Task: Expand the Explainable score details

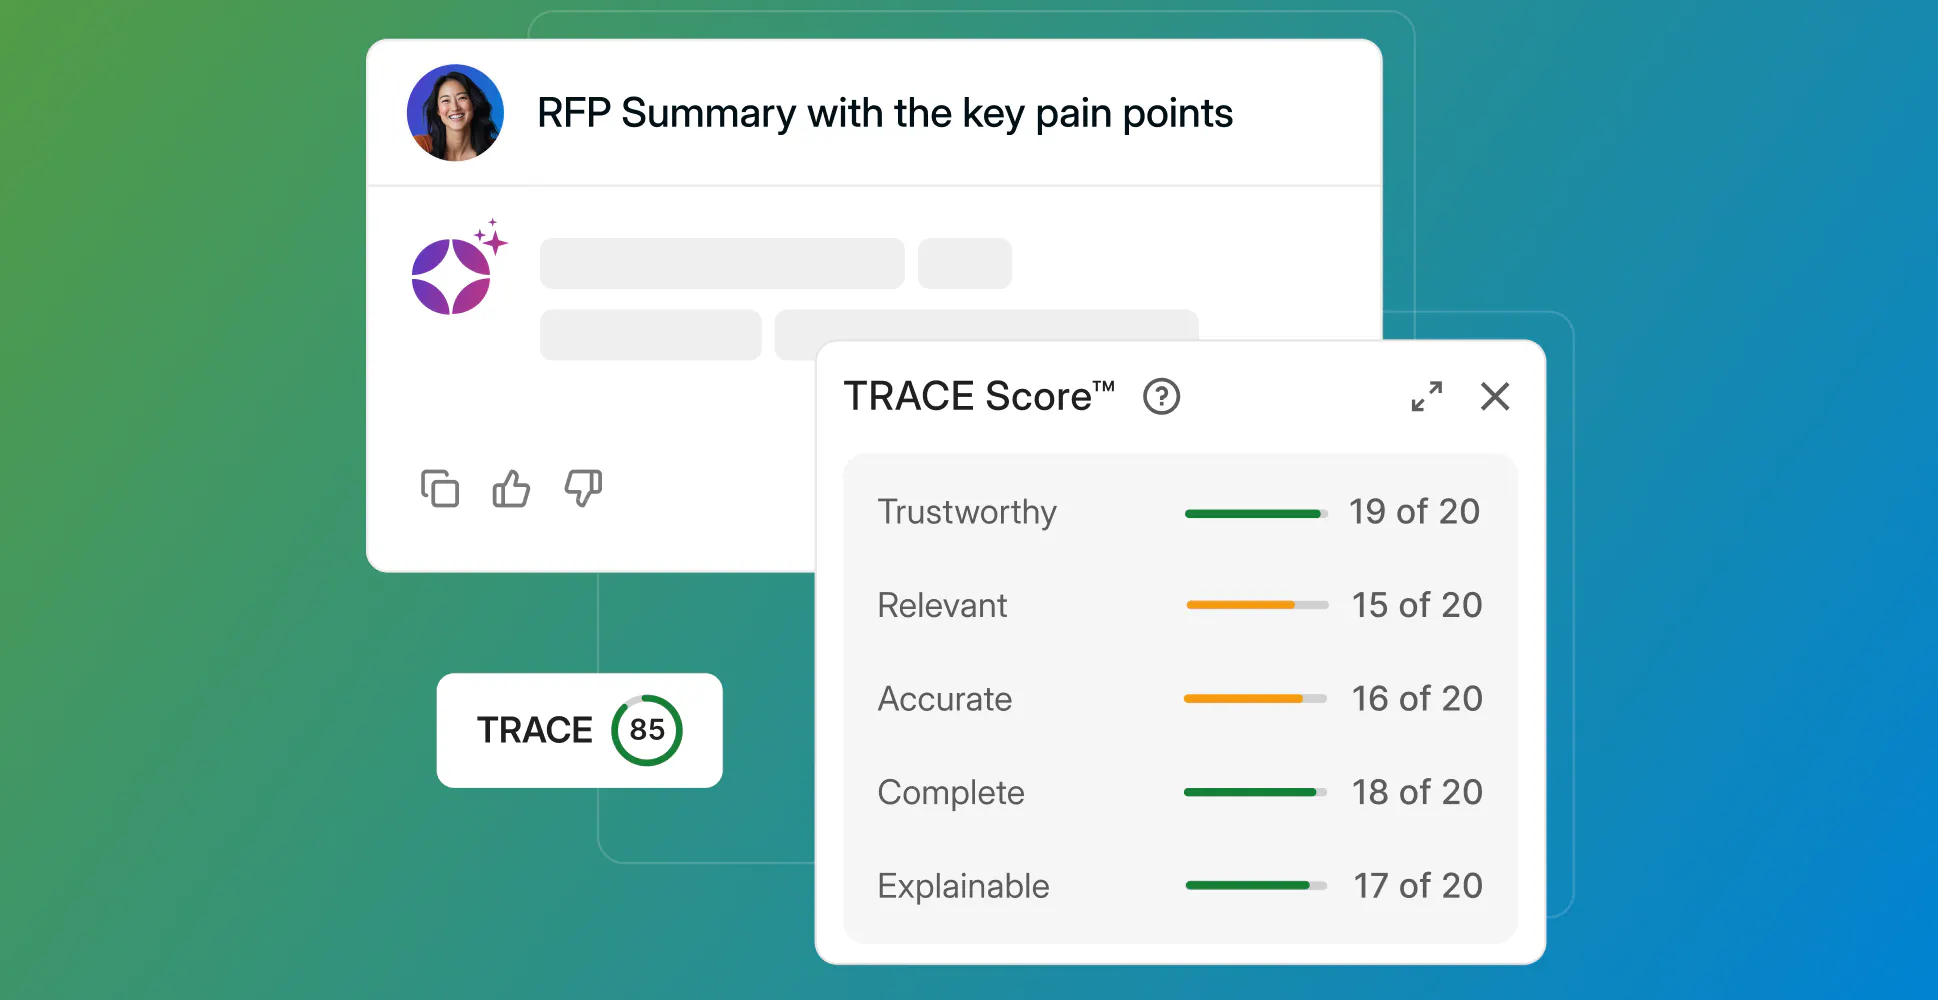Action: point(962,886)
